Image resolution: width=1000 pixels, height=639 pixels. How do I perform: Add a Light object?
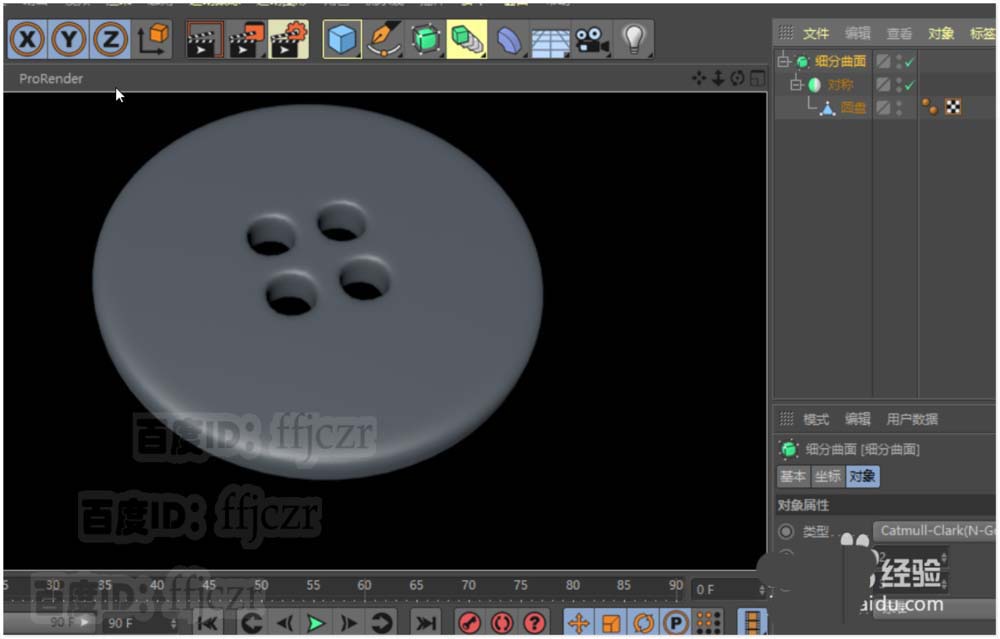click(633, 40)
